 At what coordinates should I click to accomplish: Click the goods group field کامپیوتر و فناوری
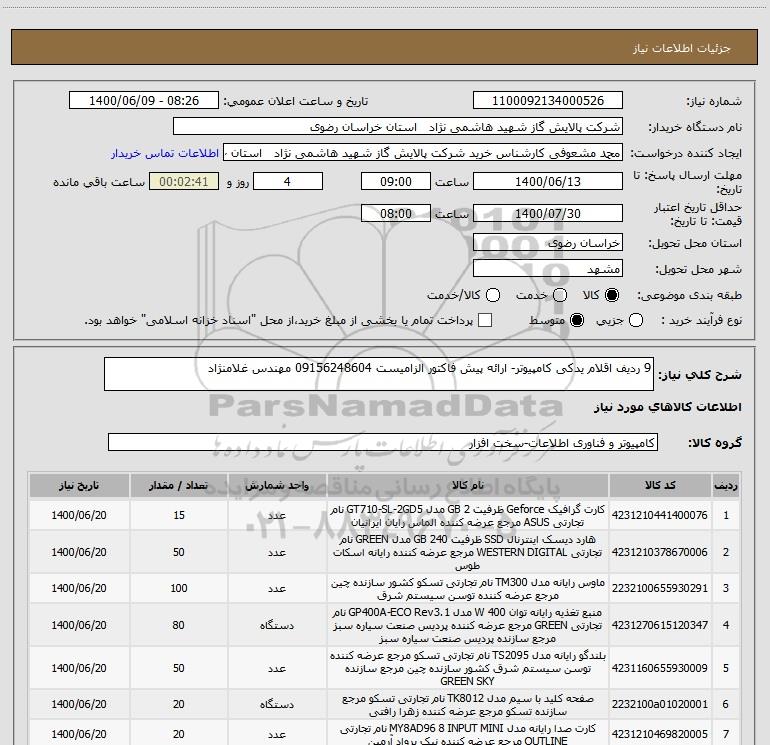click(382, 442)
